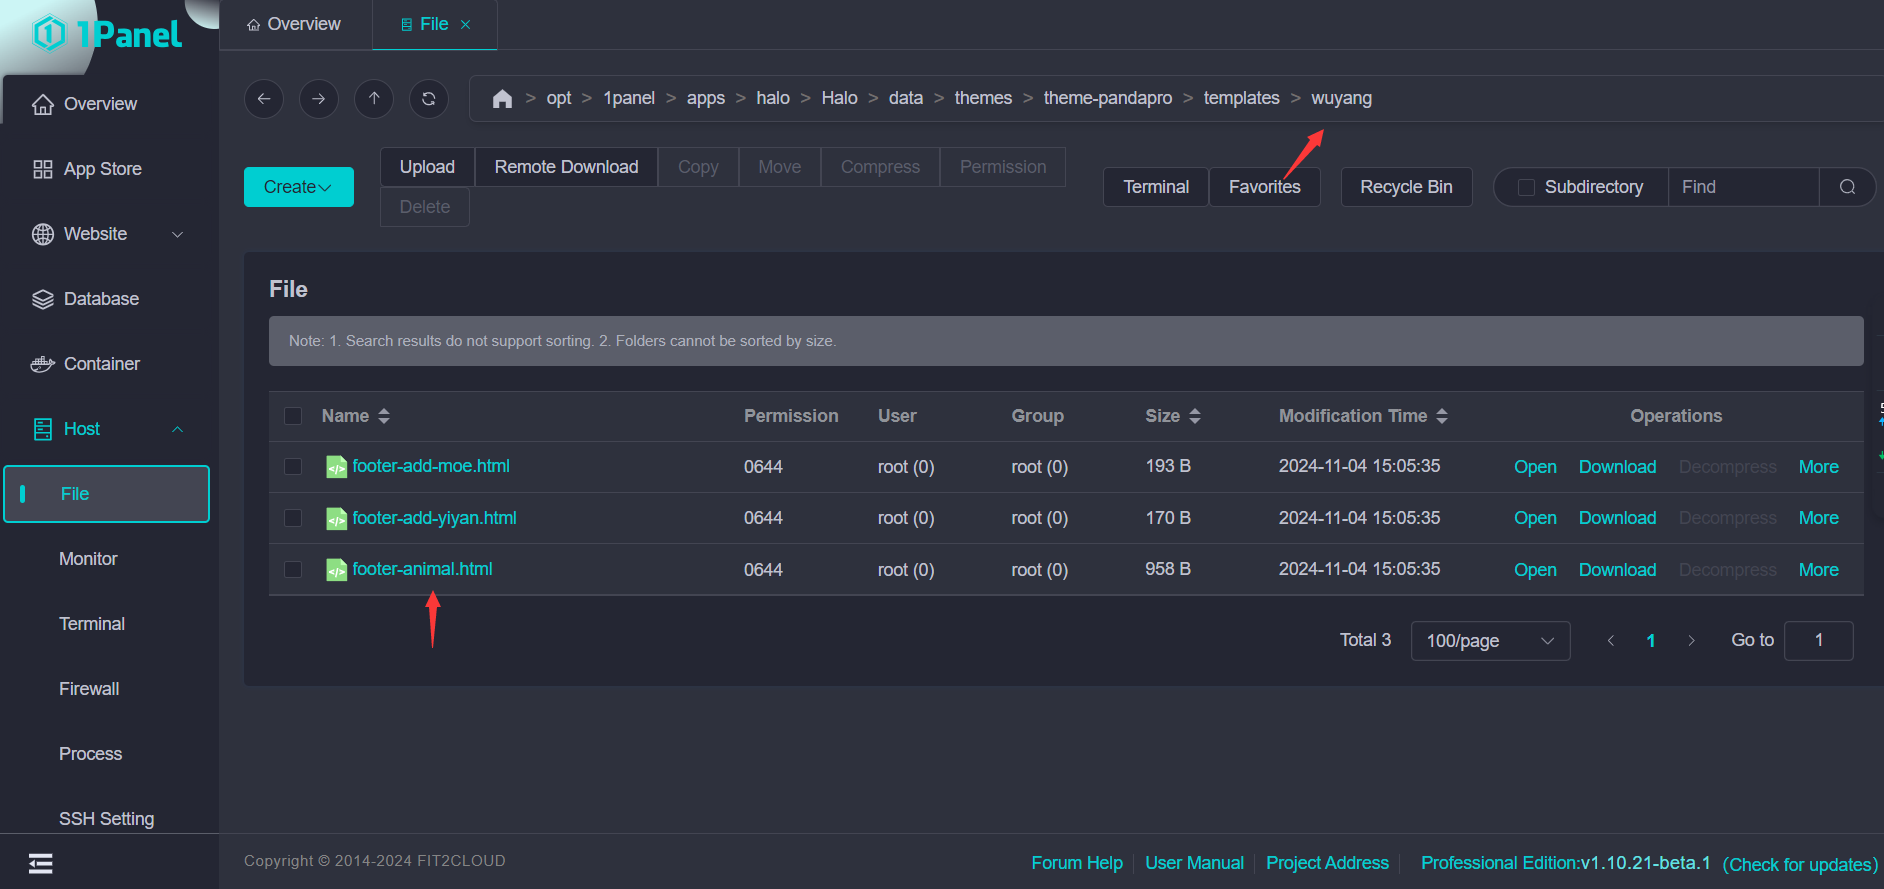Sort files by Name

(x=384, y=416)
